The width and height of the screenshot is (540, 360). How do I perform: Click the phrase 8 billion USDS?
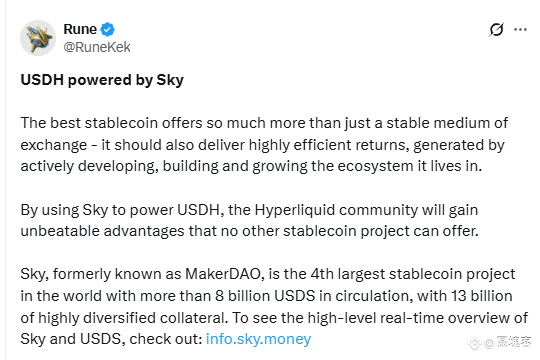pyautogui.click(x=265, y=296)
